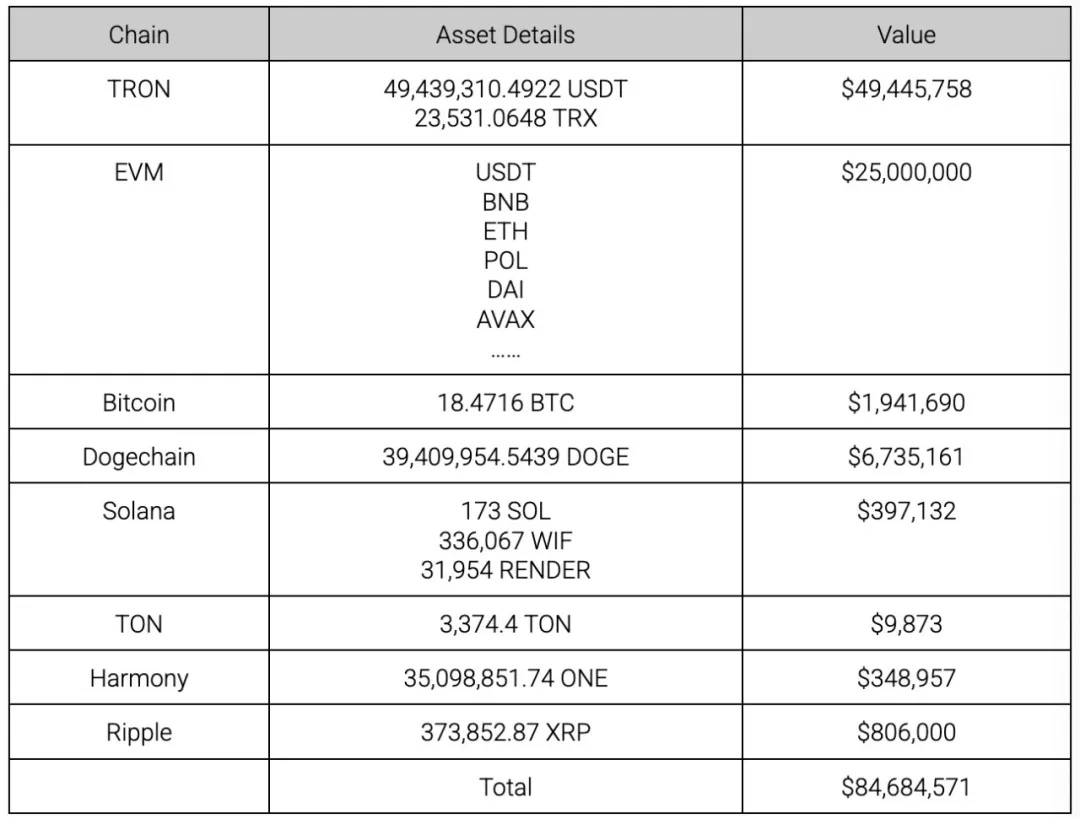Click the Chain column header
The height and width of the screenshot is (819, 1080).
pos(139,35)
